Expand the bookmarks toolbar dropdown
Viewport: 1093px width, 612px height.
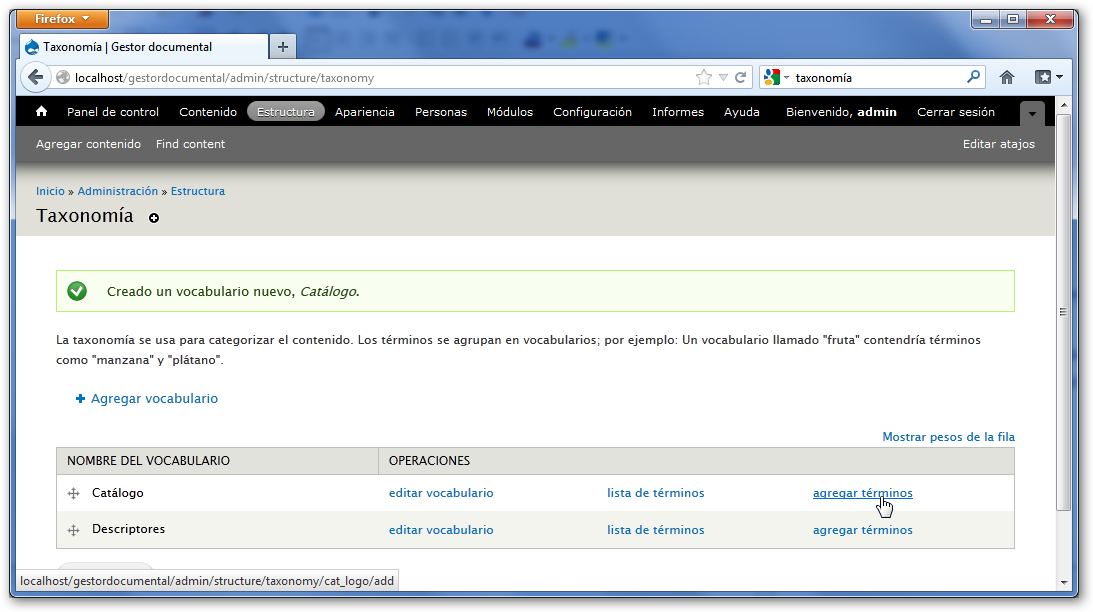click(x=1049, y=77)
